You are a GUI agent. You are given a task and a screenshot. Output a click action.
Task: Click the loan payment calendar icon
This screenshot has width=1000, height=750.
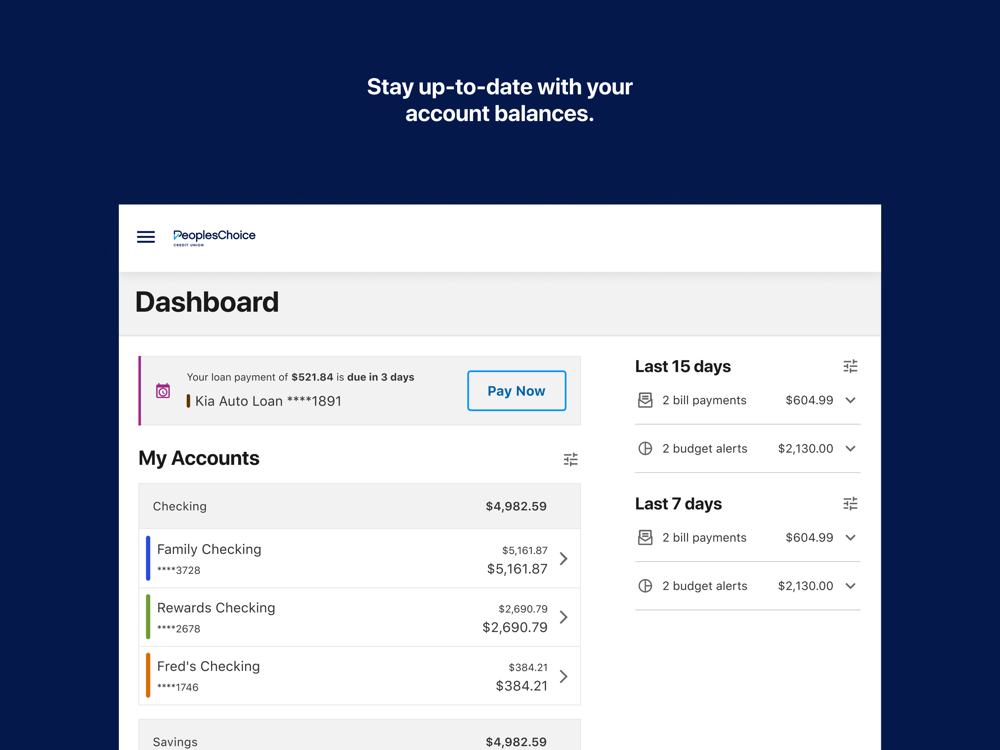[x=163, y=391]
